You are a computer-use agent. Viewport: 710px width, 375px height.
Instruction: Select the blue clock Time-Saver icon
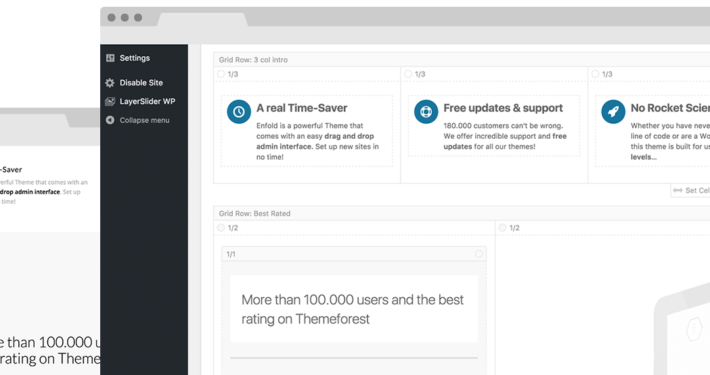239,111
